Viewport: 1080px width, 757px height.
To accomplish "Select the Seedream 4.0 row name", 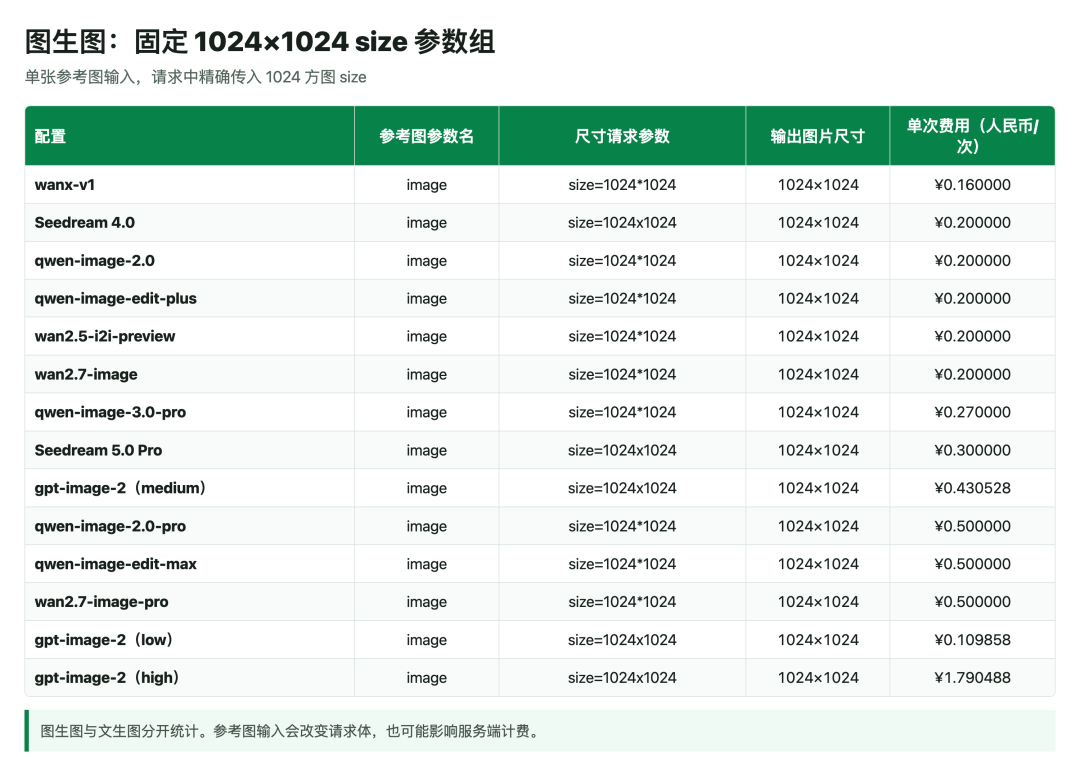I will pos(85,222).
